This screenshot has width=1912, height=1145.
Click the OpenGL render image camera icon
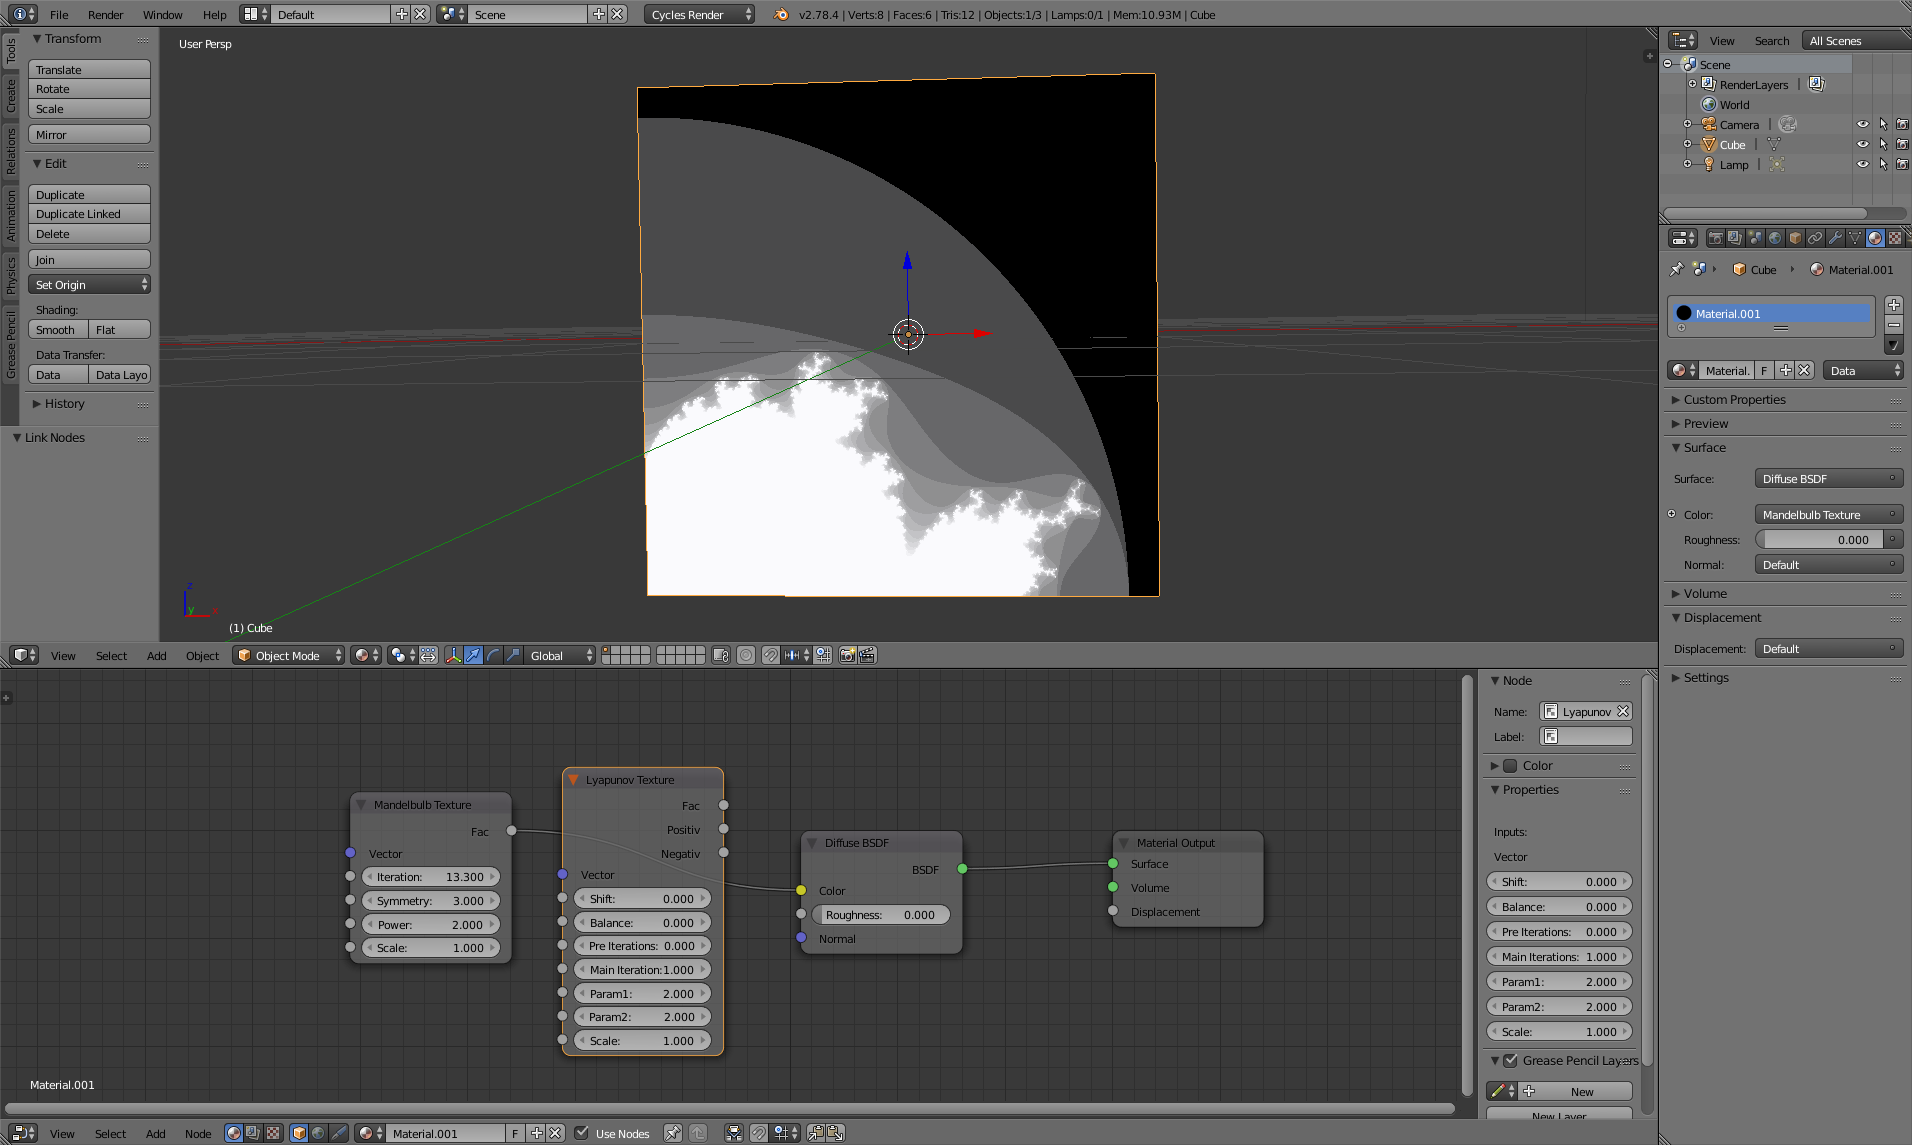tap(847, 656)
